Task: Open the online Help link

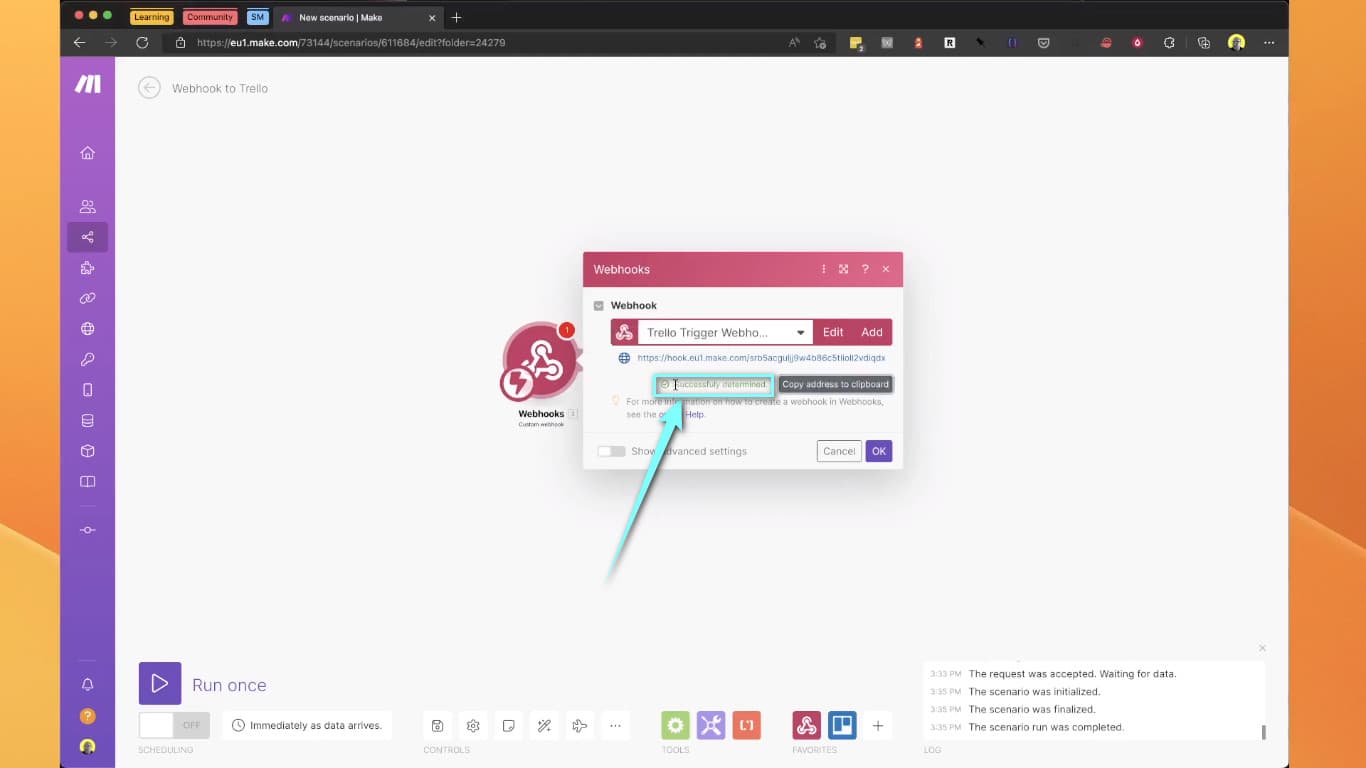Action: tap(682, 414)
